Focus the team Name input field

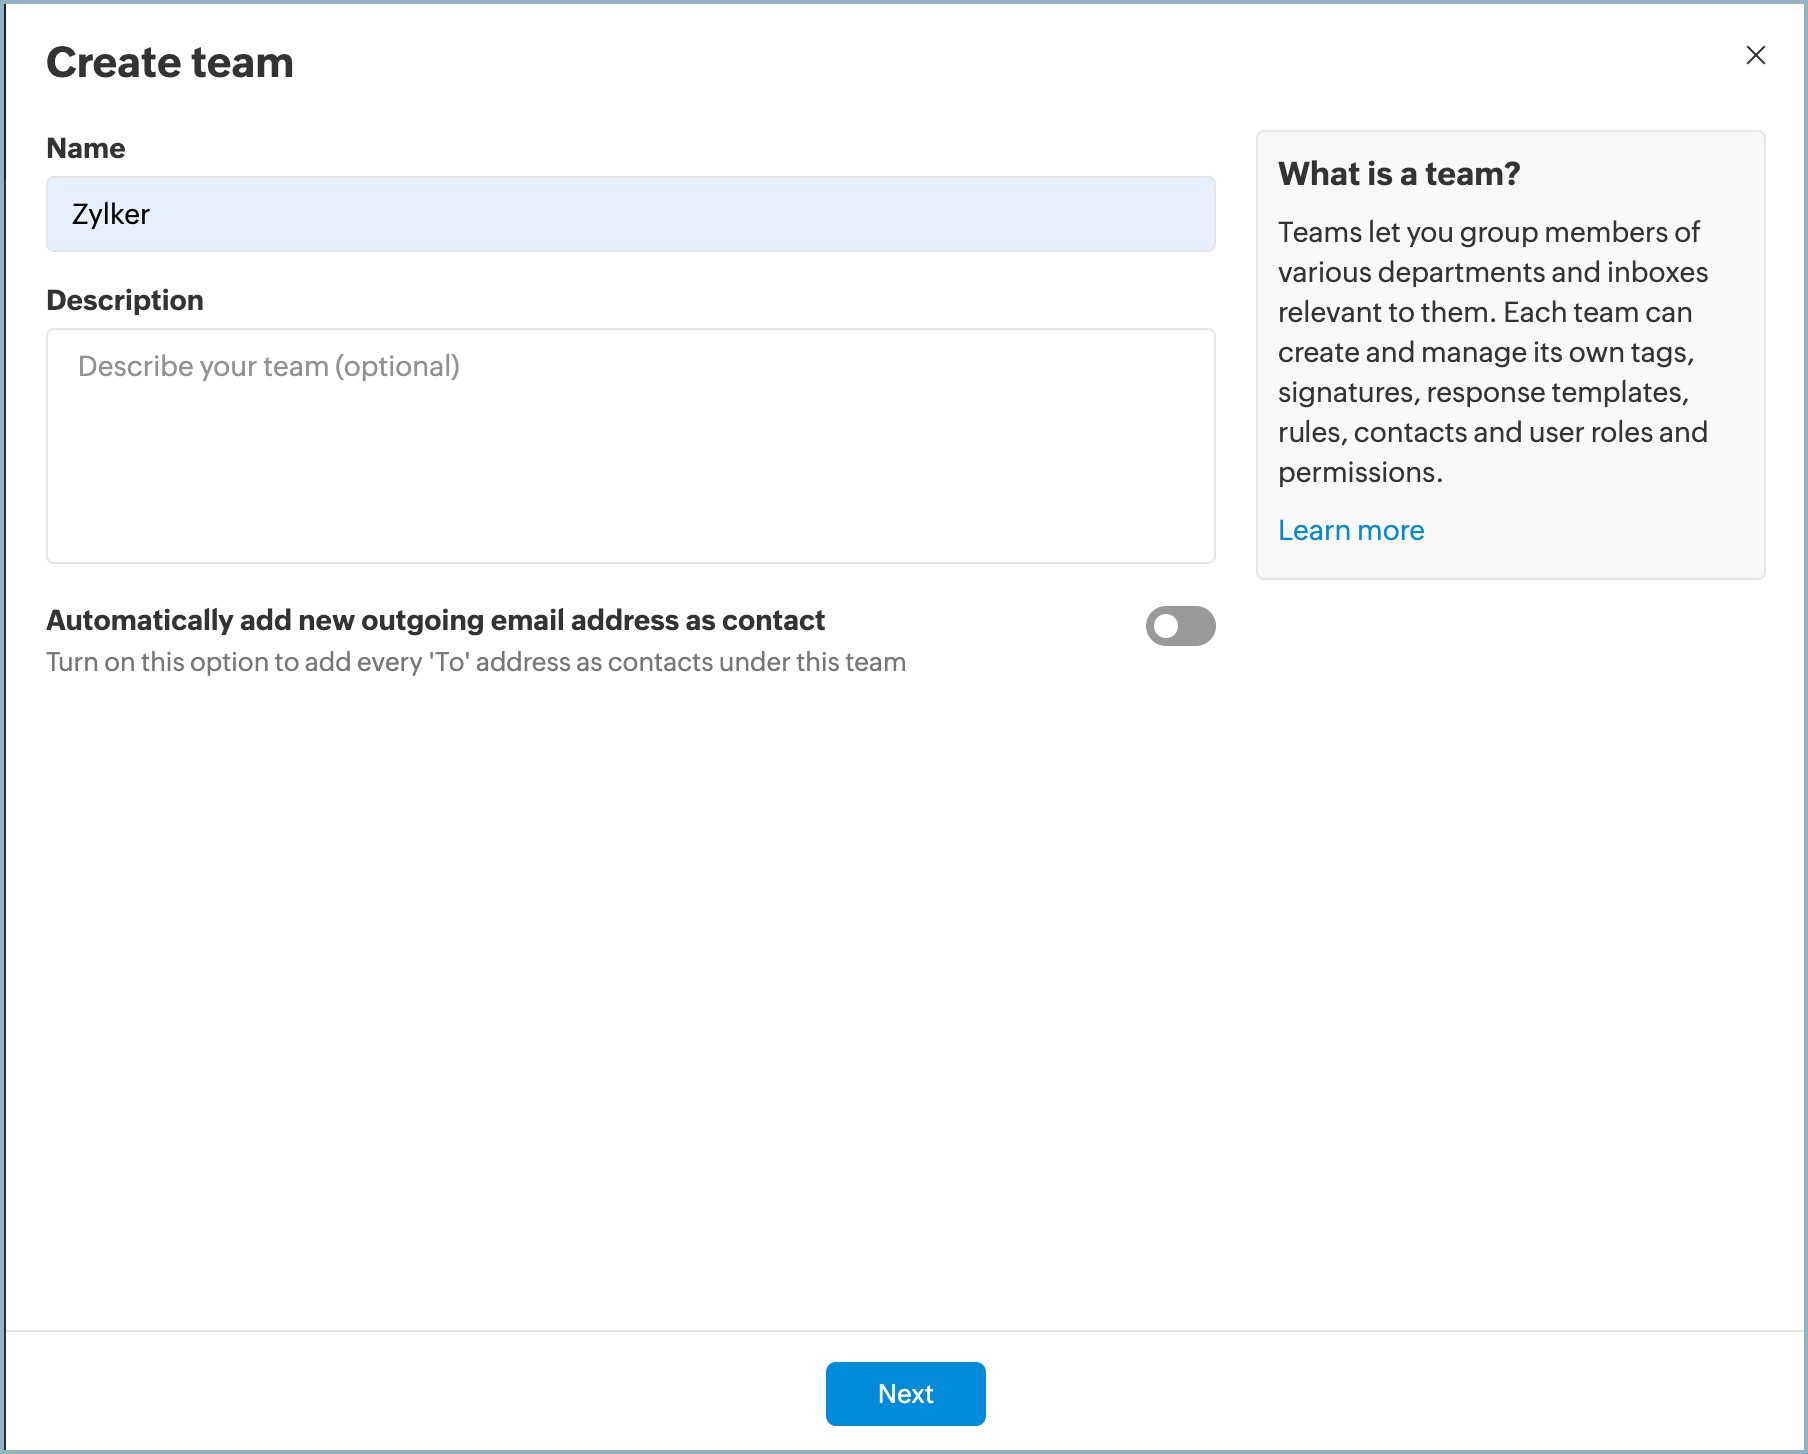pos(630,214)
